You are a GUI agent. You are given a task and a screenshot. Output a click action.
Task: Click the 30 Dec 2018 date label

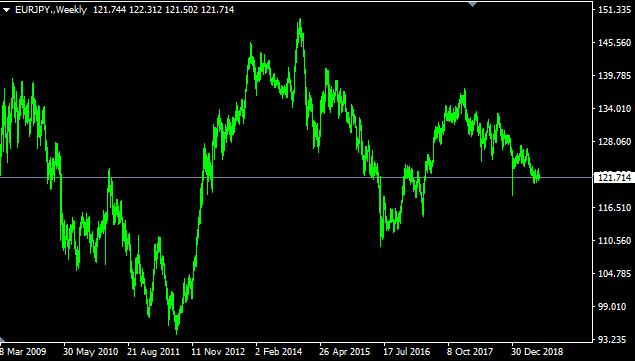click(x=537, y=352)
